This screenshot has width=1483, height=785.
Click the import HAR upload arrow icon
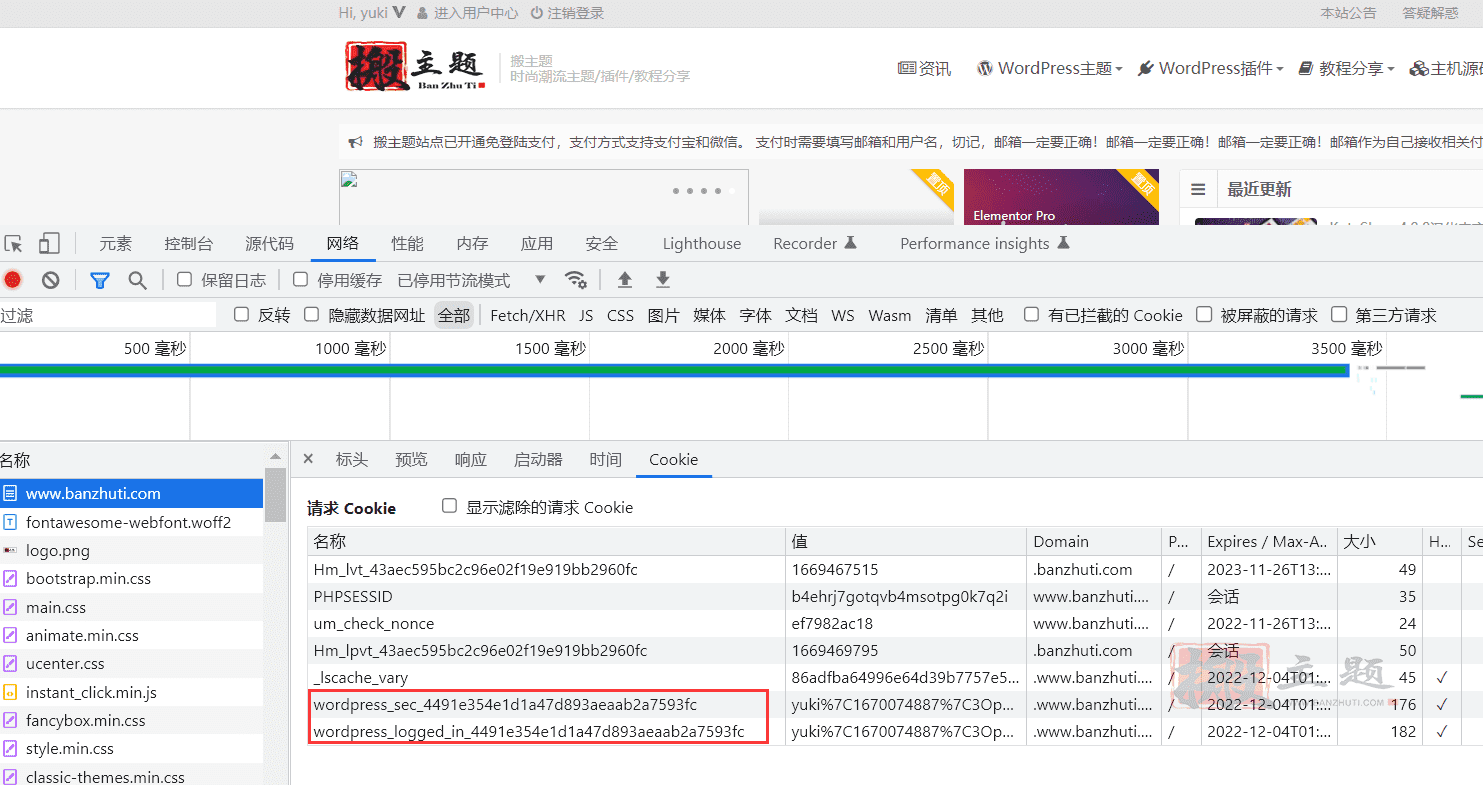coord(625,280)
